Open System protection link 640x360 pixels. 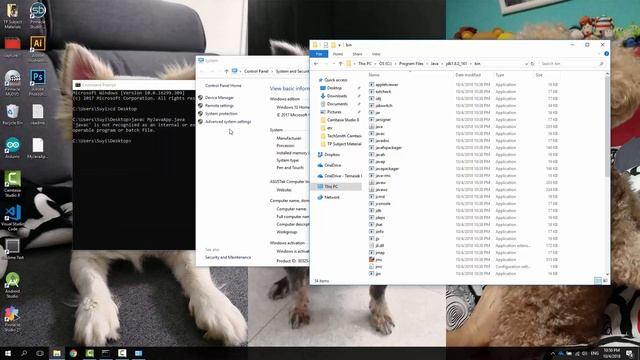pos(221,113)
